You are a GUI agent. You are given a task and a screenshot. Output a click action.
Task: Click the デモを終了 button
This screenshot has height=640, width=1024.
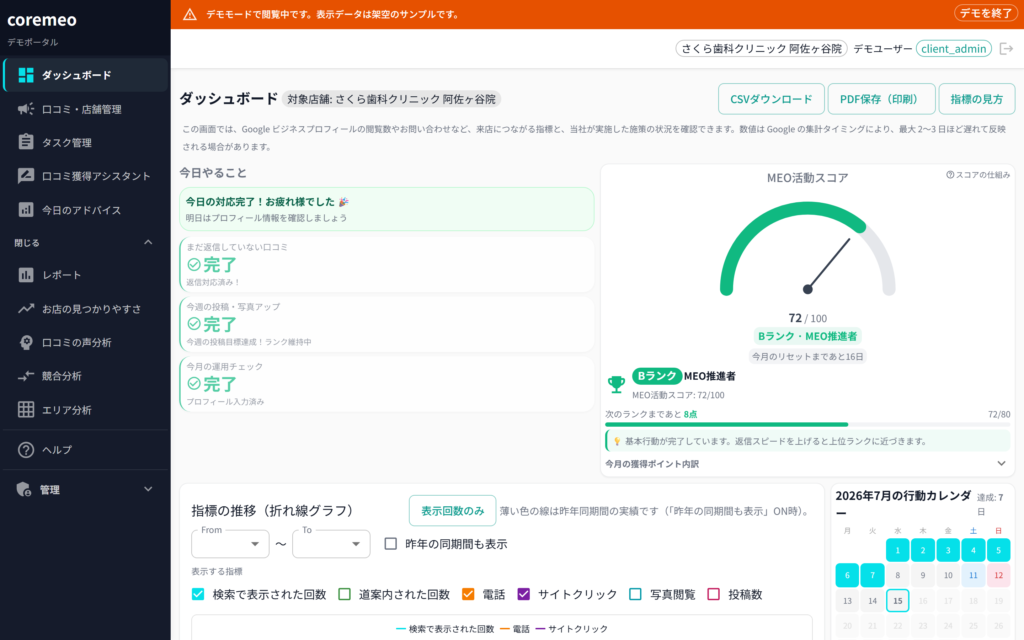pyautogui.click(x=985, y=14)
